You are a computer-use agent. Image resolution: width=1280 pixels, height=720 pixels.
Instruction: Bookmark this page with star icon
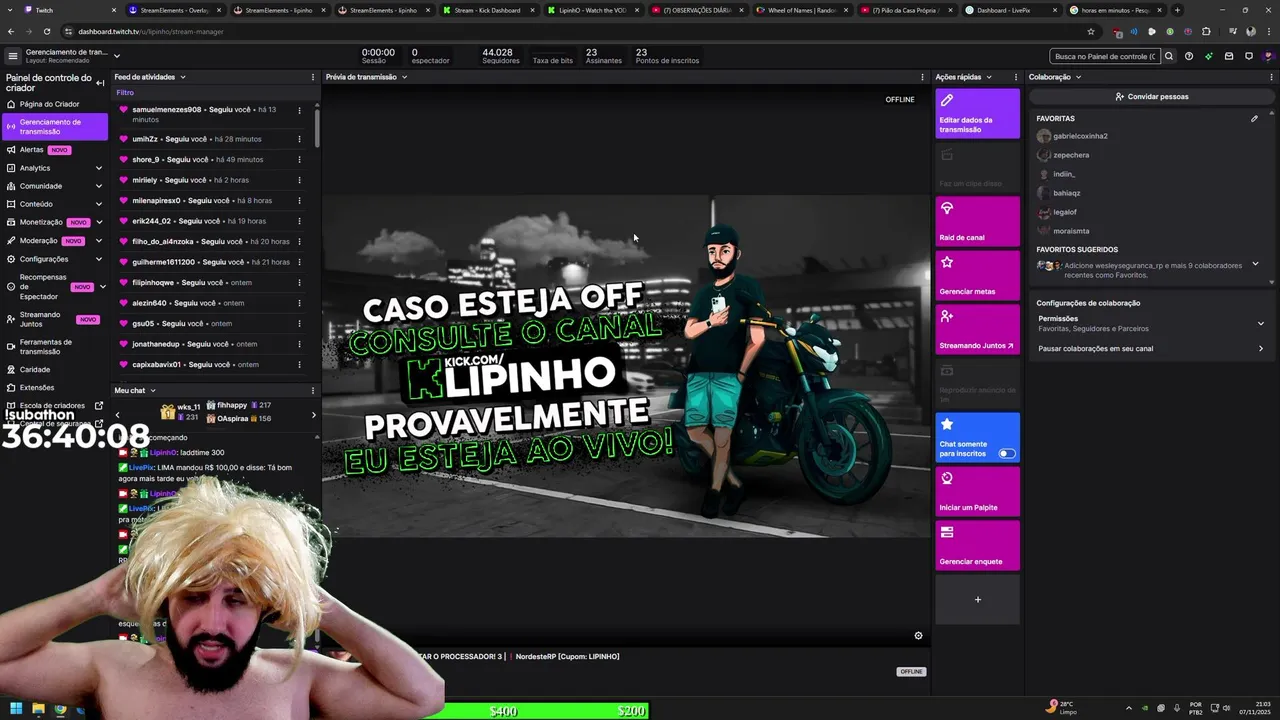point(1091,31)
